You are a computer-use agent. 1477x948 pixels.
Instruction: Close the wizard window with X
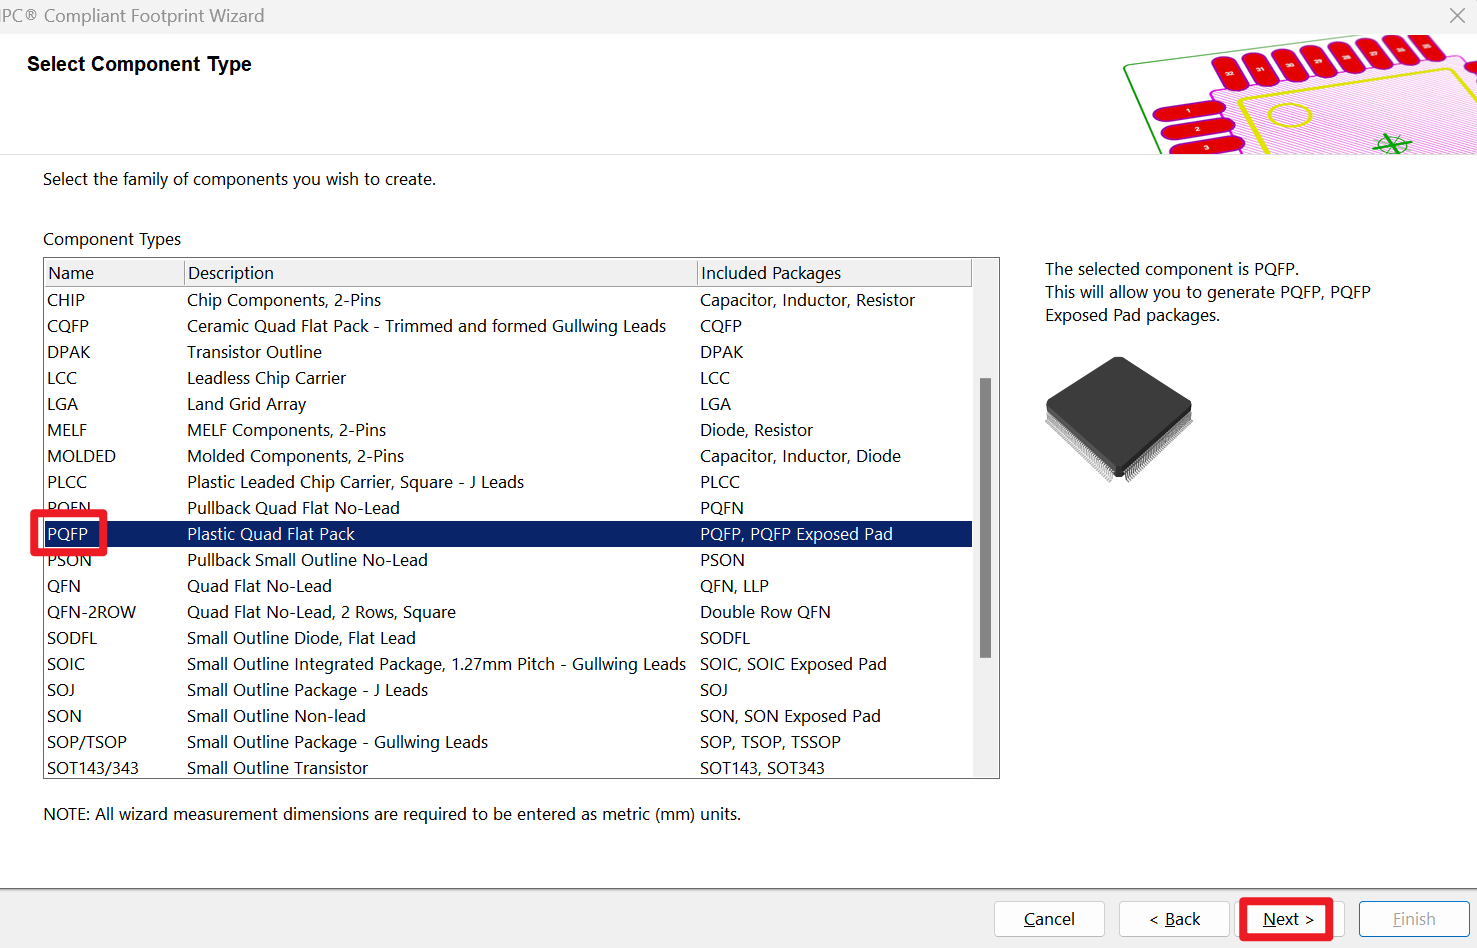point(1457,15)
